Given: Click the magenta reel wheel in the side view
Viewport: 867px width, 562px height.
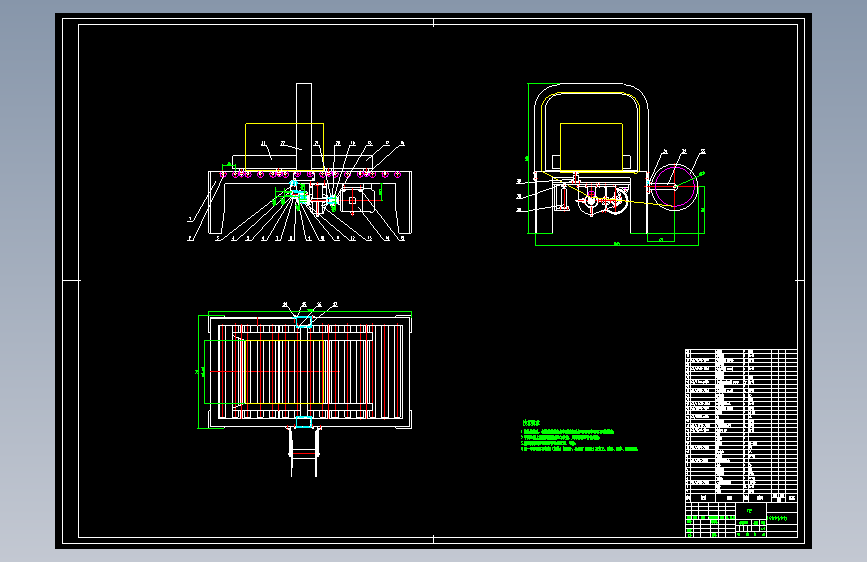Looking at the screenshot, I should point(675,187).
